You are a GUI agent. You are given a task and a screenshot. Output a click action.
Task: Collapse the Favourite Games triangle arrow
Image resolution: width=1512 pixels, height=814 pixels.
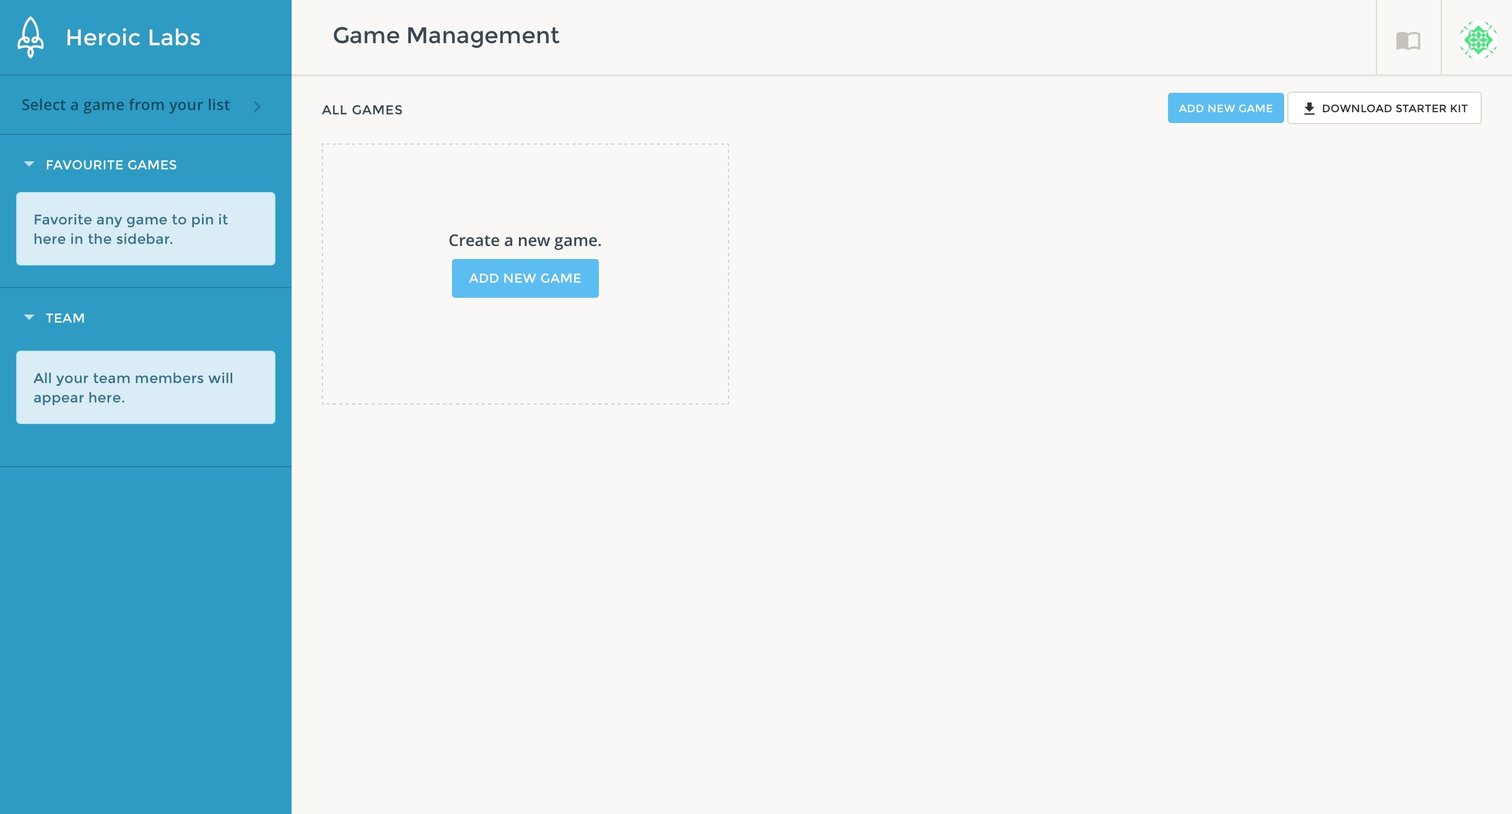point(29,164)
